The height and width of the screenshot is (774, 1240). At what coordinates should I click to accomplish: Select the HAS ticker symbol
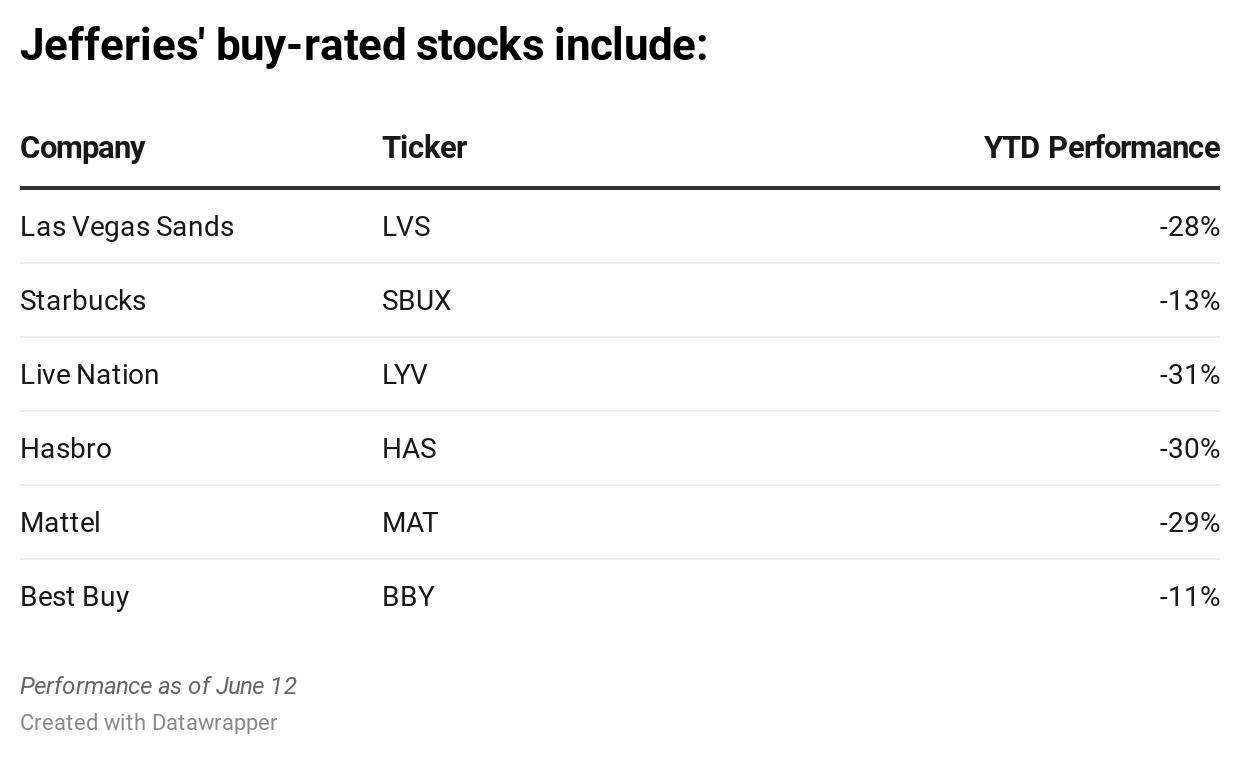[409, 449]
